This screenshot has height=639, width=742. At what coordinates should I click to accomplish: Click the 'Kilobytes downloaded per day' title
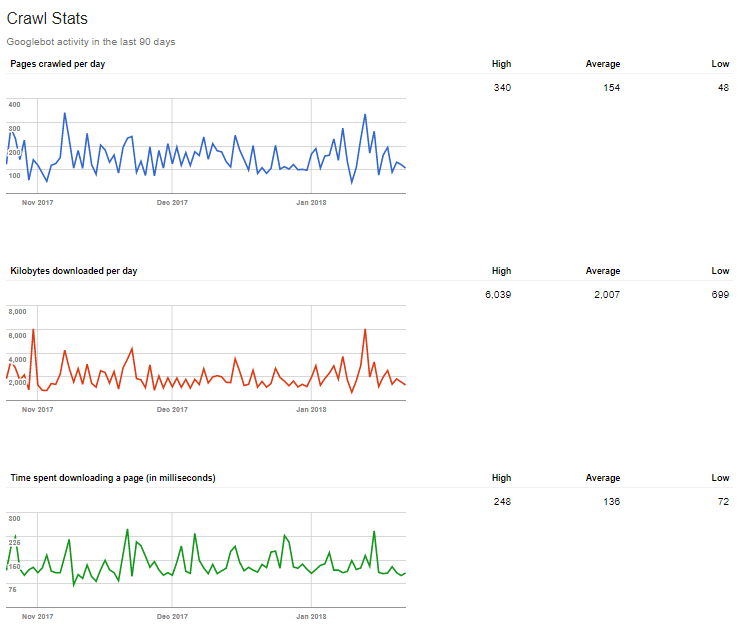[74, 271]
